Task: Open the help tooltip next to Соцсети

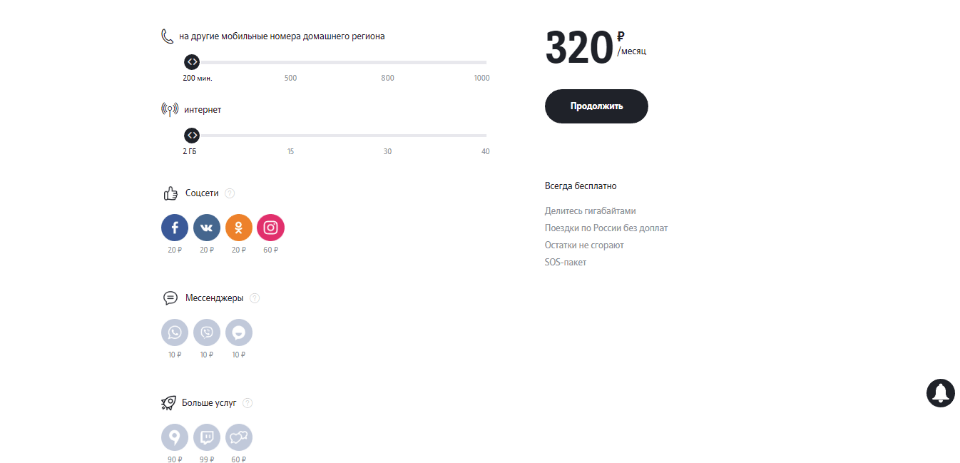Action: tap(230, 193)
